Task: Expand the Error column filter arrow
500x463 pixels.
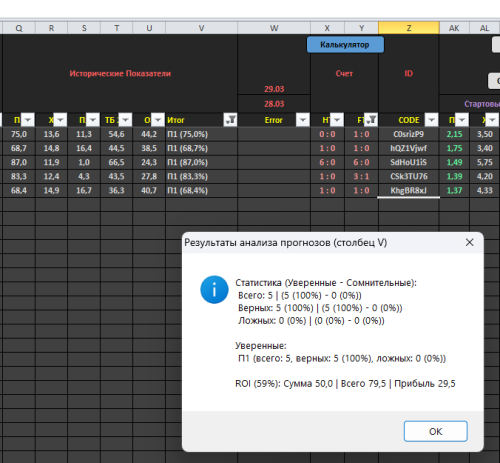Action: pyautogui.click(x=303, y=120)
